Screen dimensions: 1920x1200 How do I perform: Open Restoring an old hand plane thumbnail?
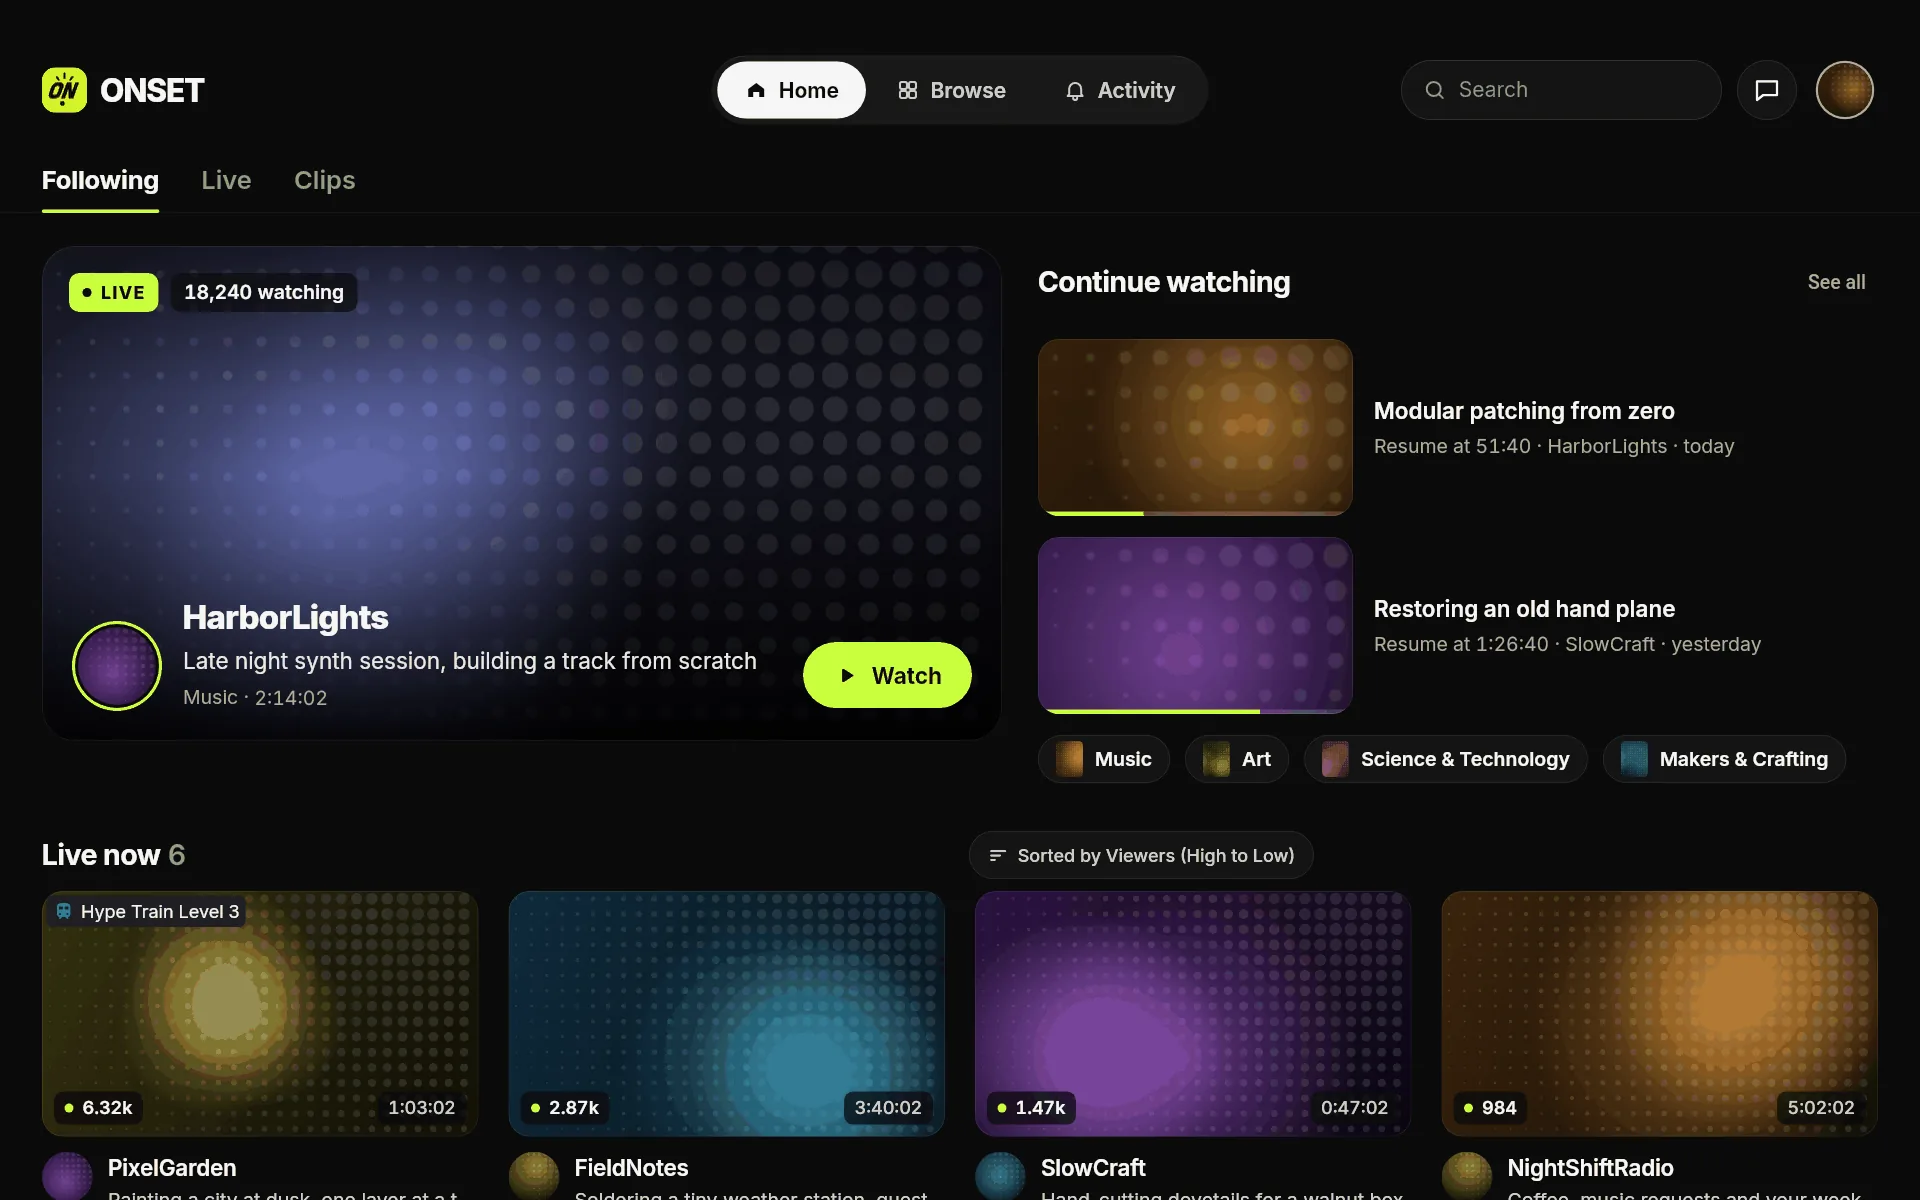point(1195,625)
